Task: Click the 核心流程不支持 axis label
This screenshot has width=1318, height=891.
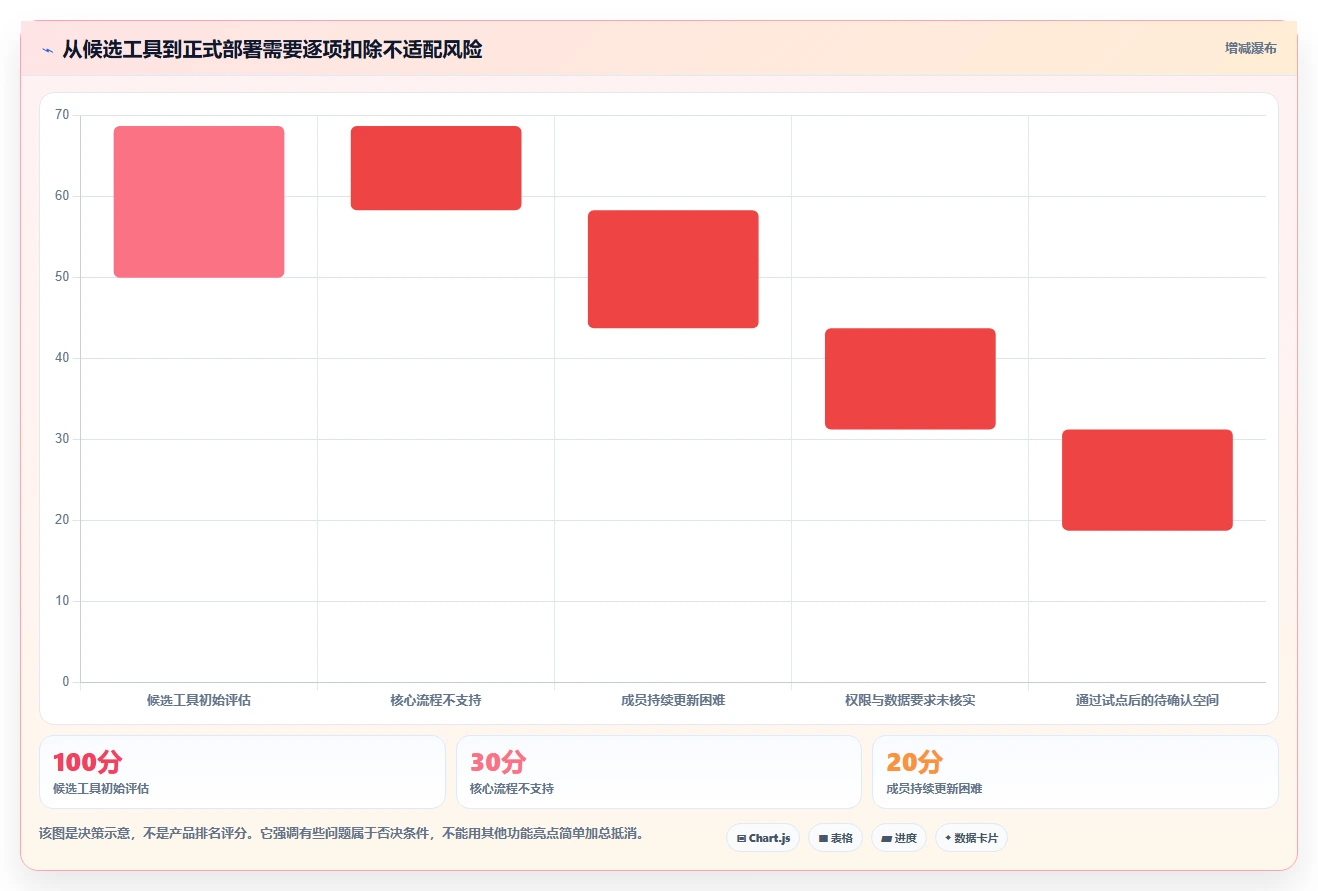Action: click(x=436, y=700)
